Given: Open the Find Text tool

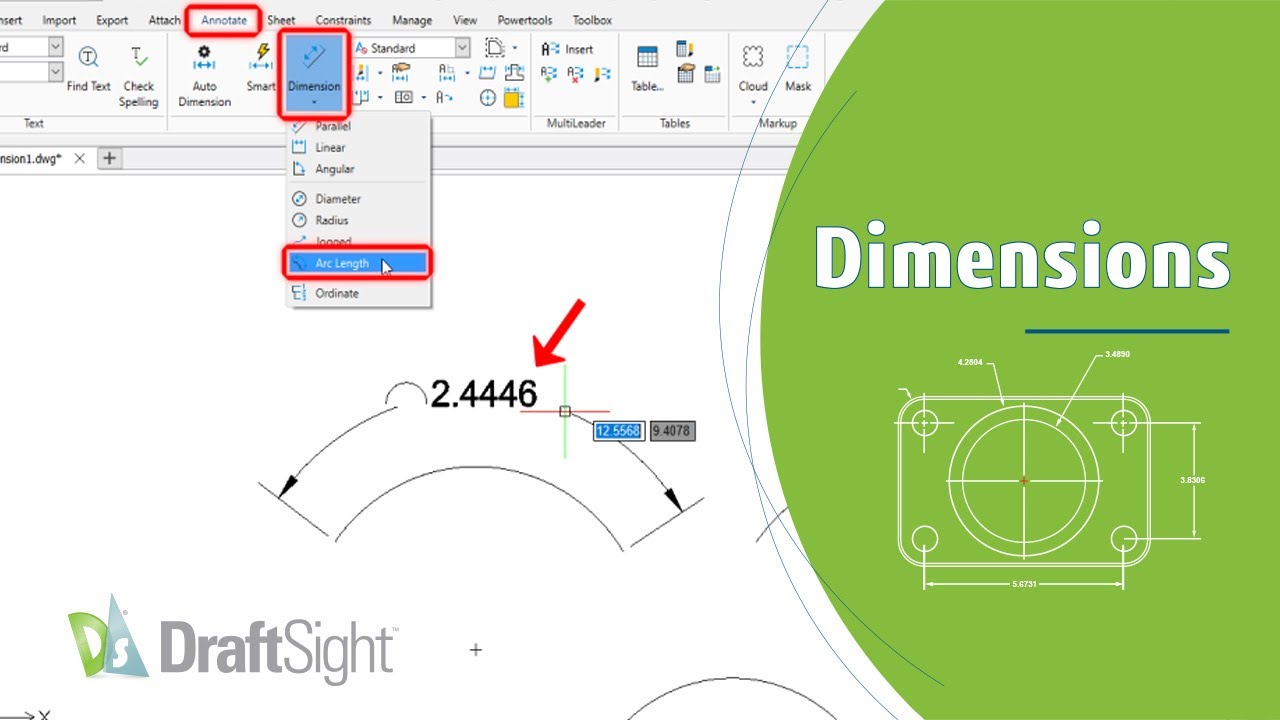Looking at the screenshot, I should [88, 68].
